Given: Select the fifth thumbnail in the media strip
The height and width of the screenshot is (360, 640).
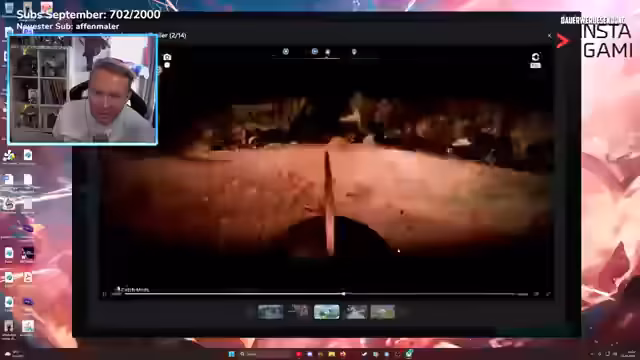Looking at the screenshot, I should pyautogui.click(x=382, y=312).
